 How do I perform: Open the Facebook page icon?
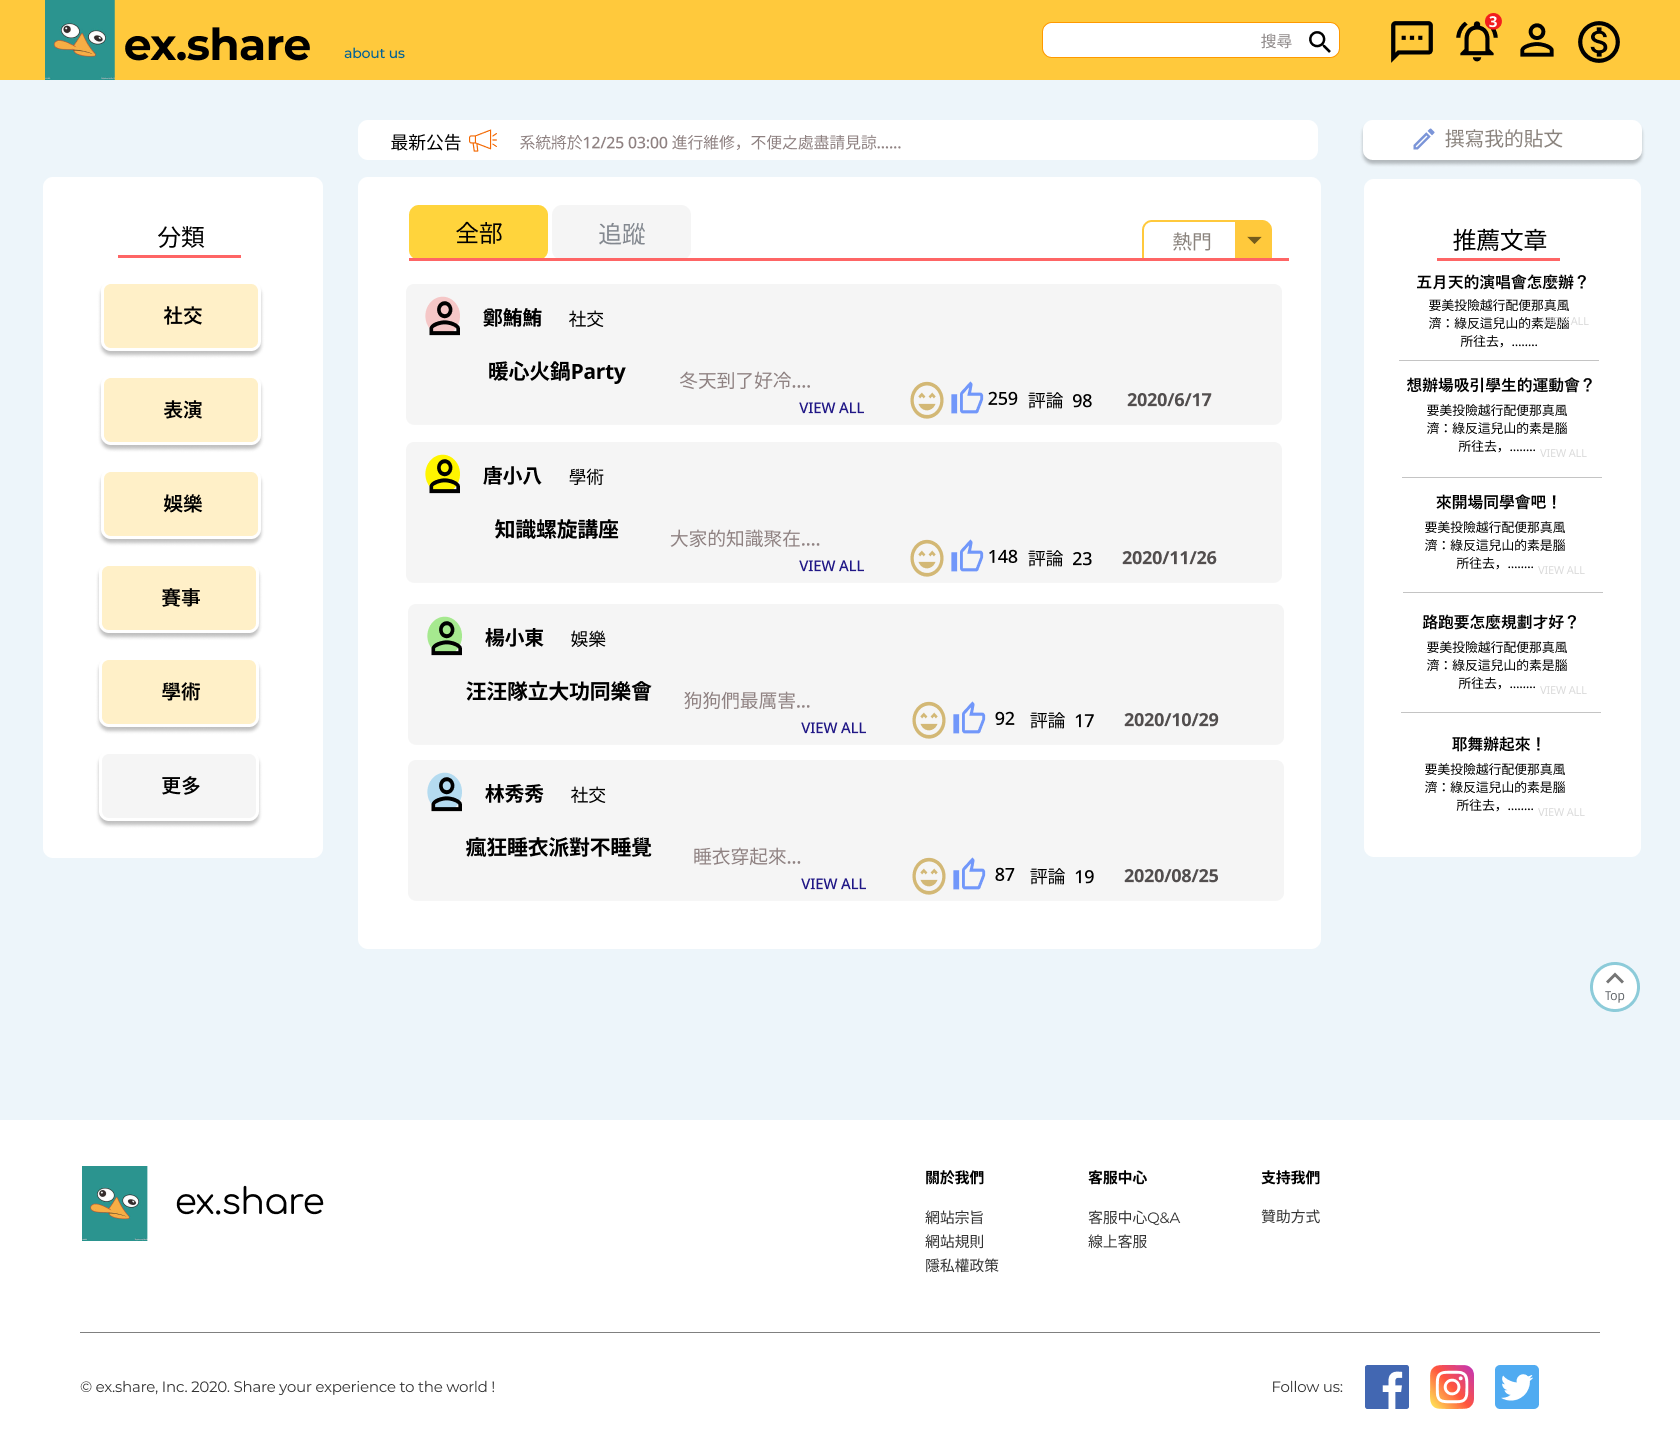click(1386, 1387)
